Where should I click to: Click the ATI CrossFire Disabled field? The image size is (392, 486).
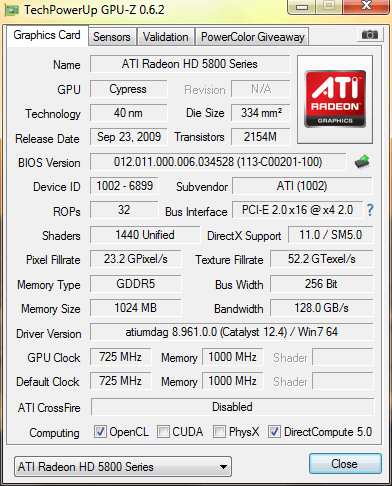[x=232, y=407]
